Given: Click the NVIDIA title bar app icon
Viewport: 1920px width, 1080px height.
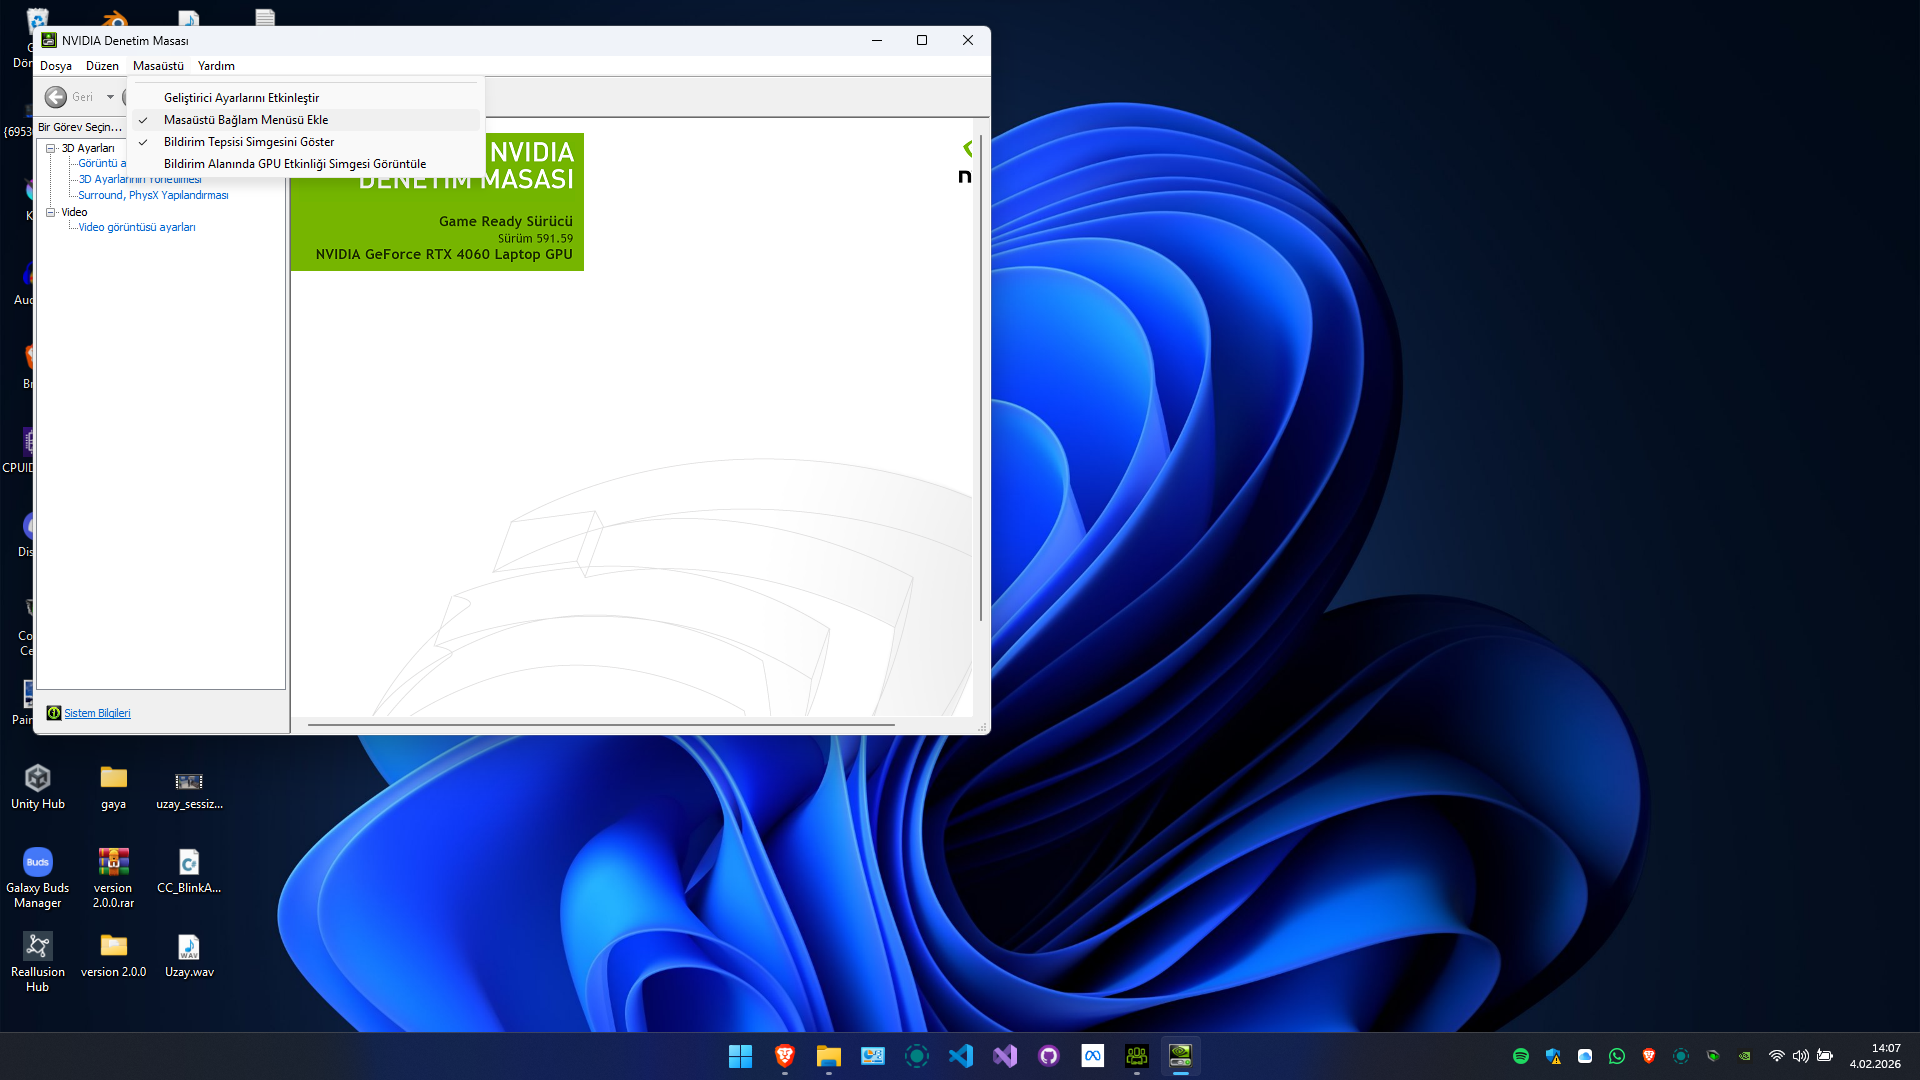Looking at the screenshot, I should tap(49, 40).
